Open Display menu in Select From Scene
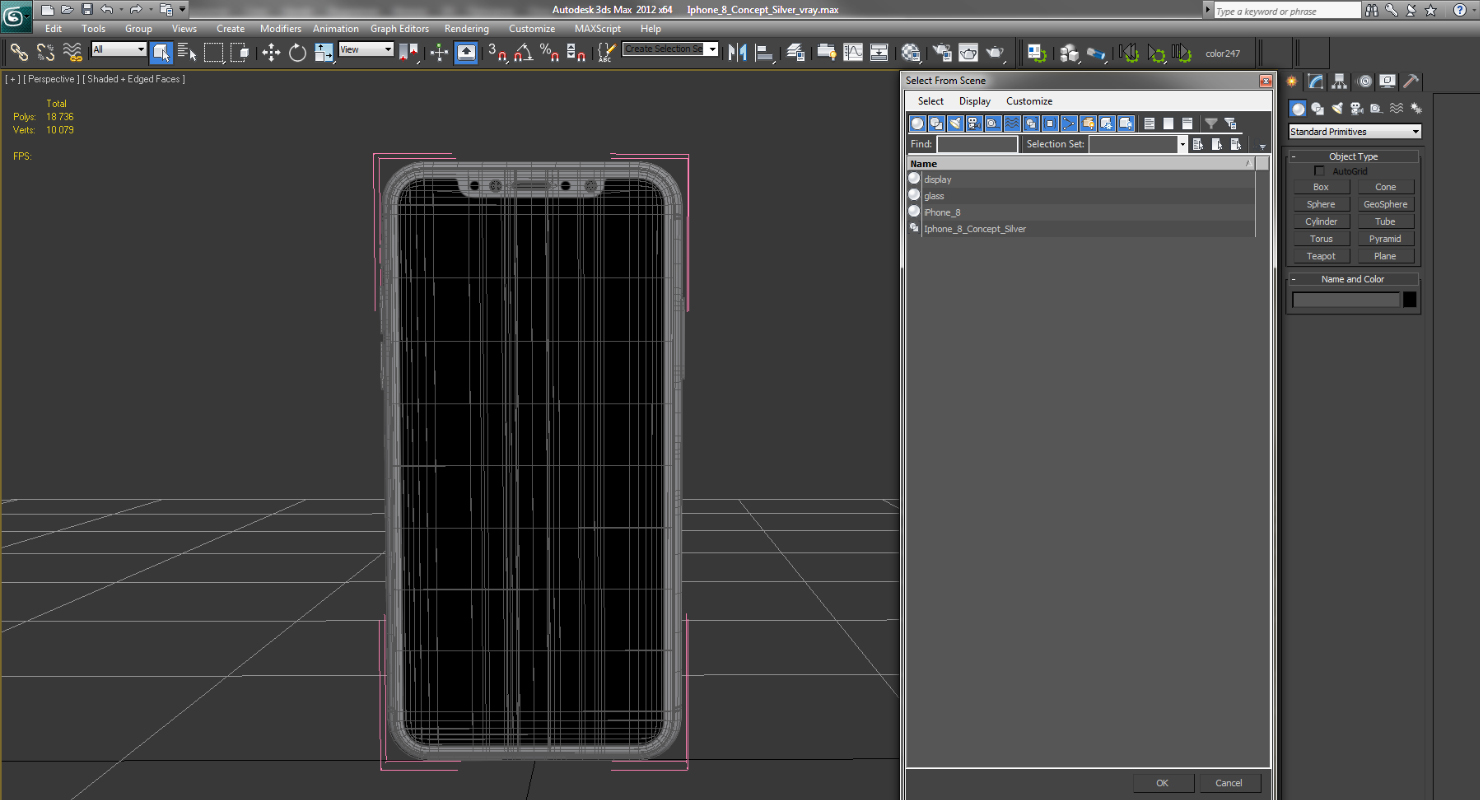Image resolution: width=1480 pixels, height=800 pixels. pyautogui.click(x=974, y=101)
